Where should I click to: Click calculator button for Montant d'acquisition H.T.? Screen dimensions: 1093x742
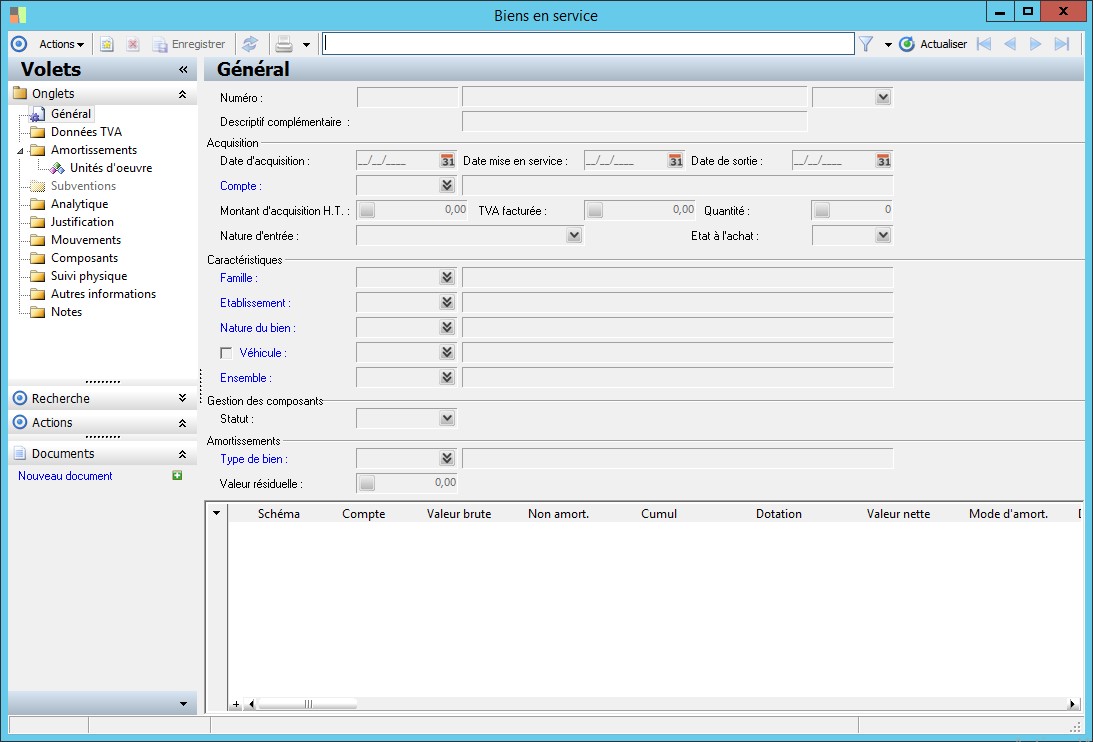[x=367, y=210]
